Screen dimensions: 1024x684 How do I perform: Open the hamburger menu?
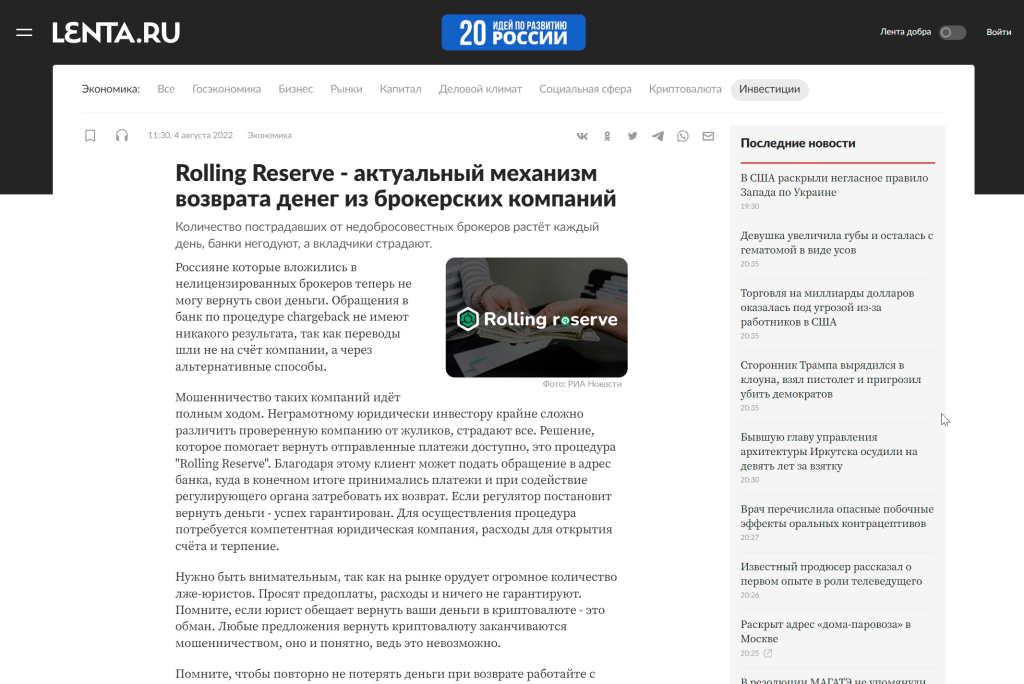tap(24, 32)
